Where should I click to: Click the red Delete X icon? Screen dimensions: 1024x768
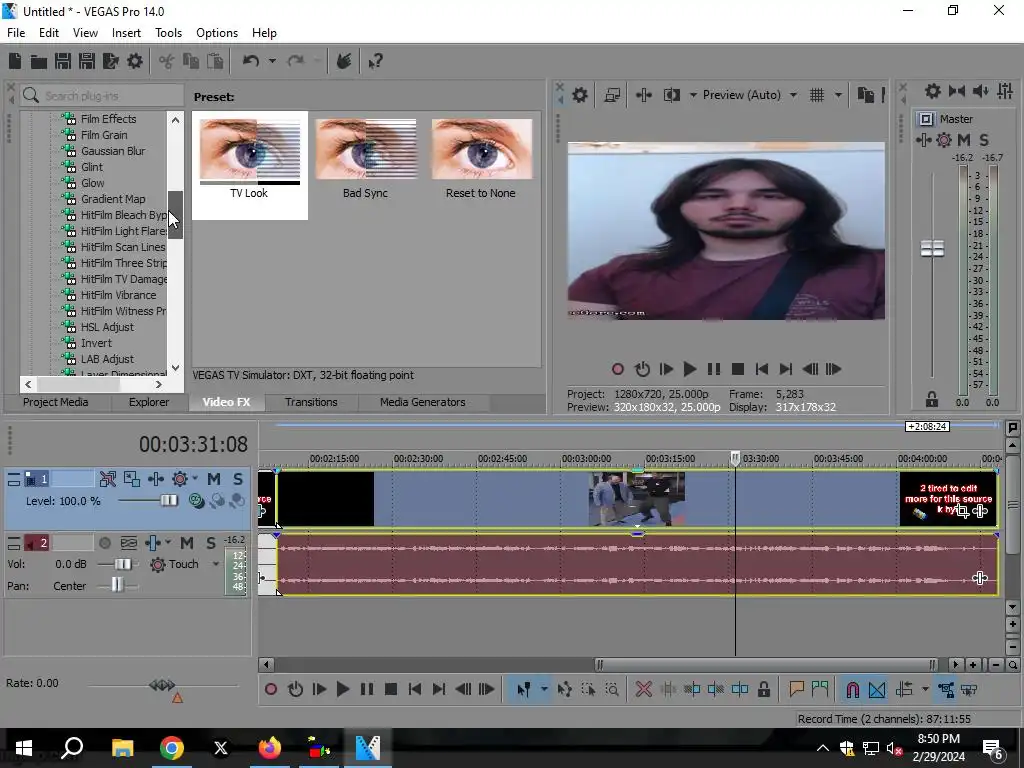tap(643, 689)
